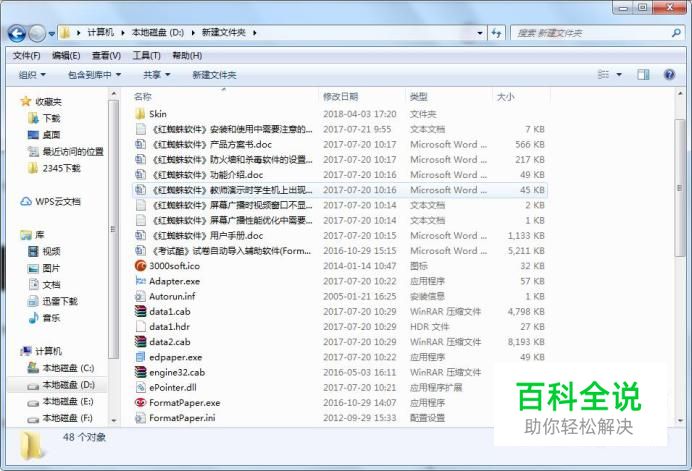Select the Skin folder icon

click(140, 114)
